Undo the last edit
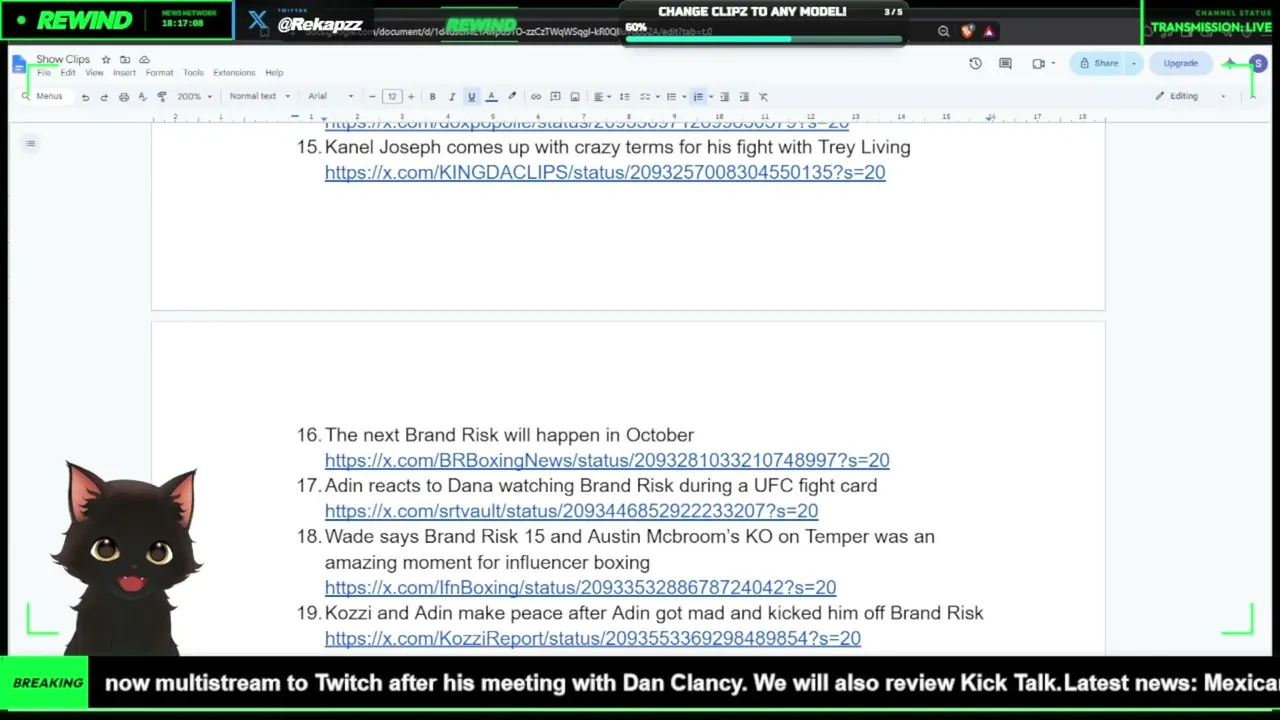This screenshot has width=1280, height=720. (x=85, y=97)
